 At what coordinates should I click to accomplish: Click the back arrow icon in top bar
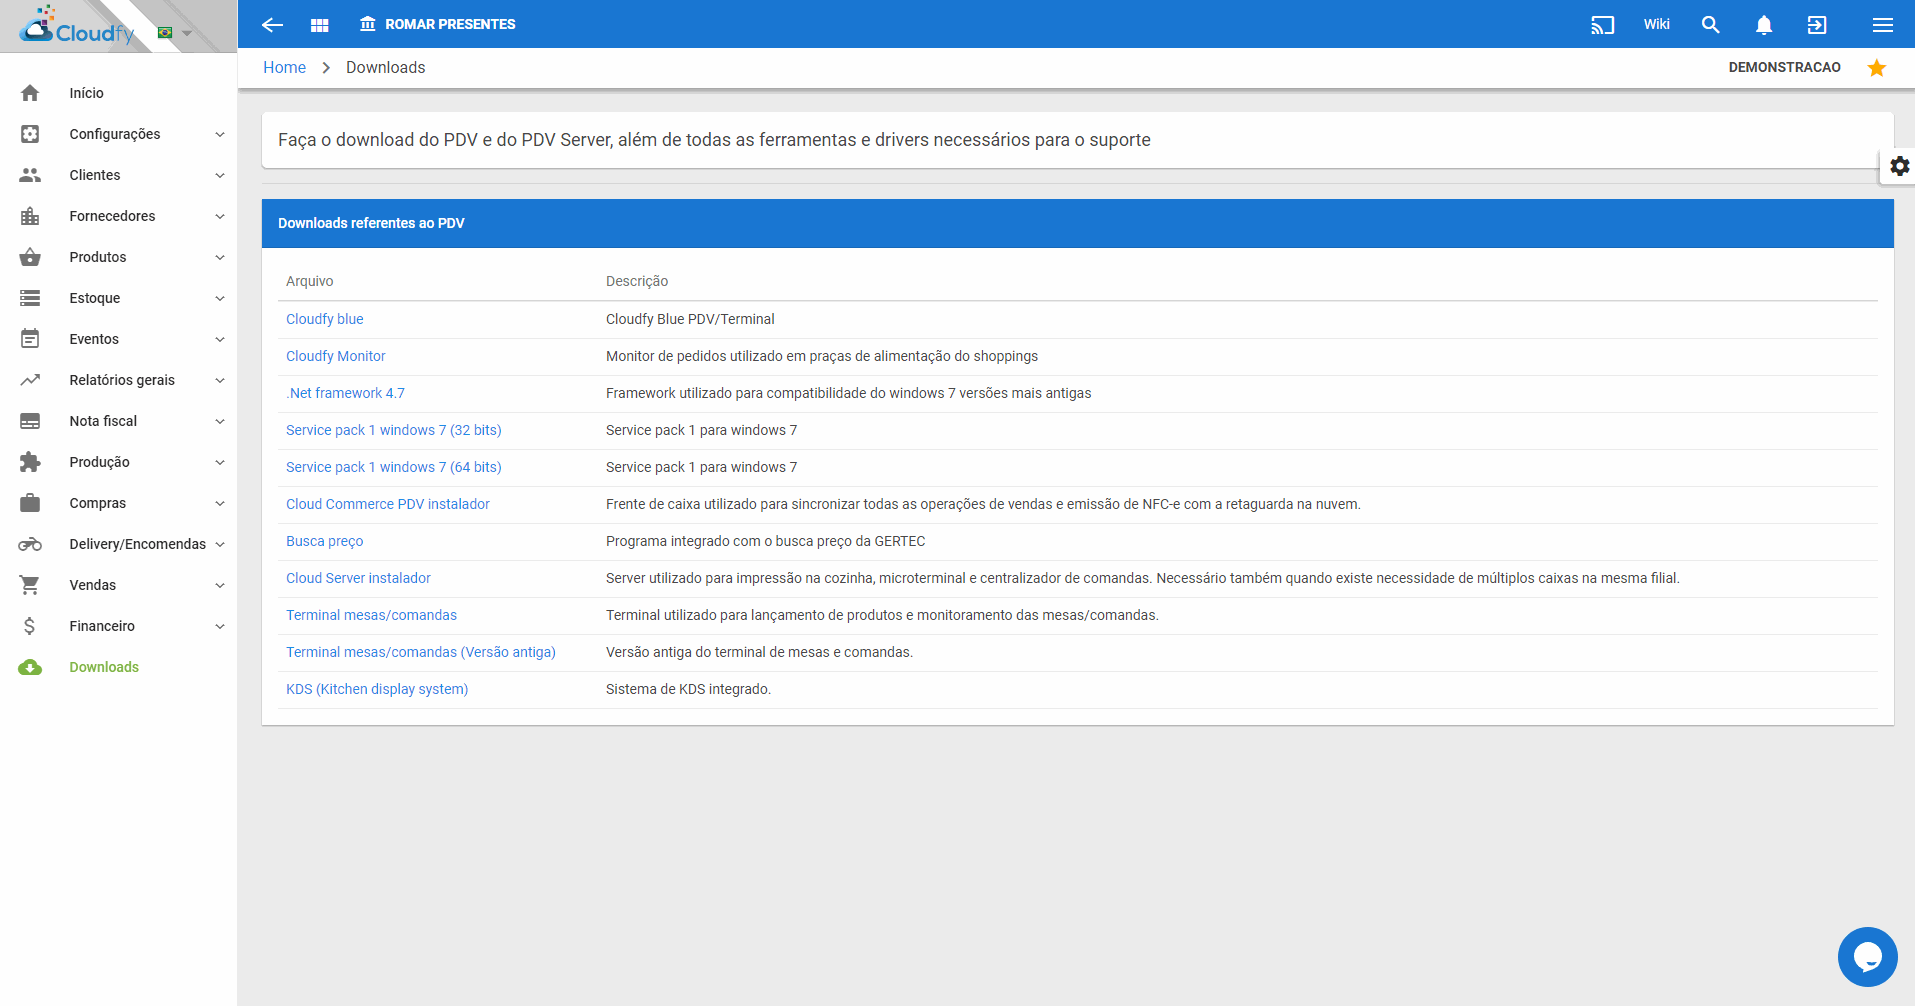click(272, 25)
